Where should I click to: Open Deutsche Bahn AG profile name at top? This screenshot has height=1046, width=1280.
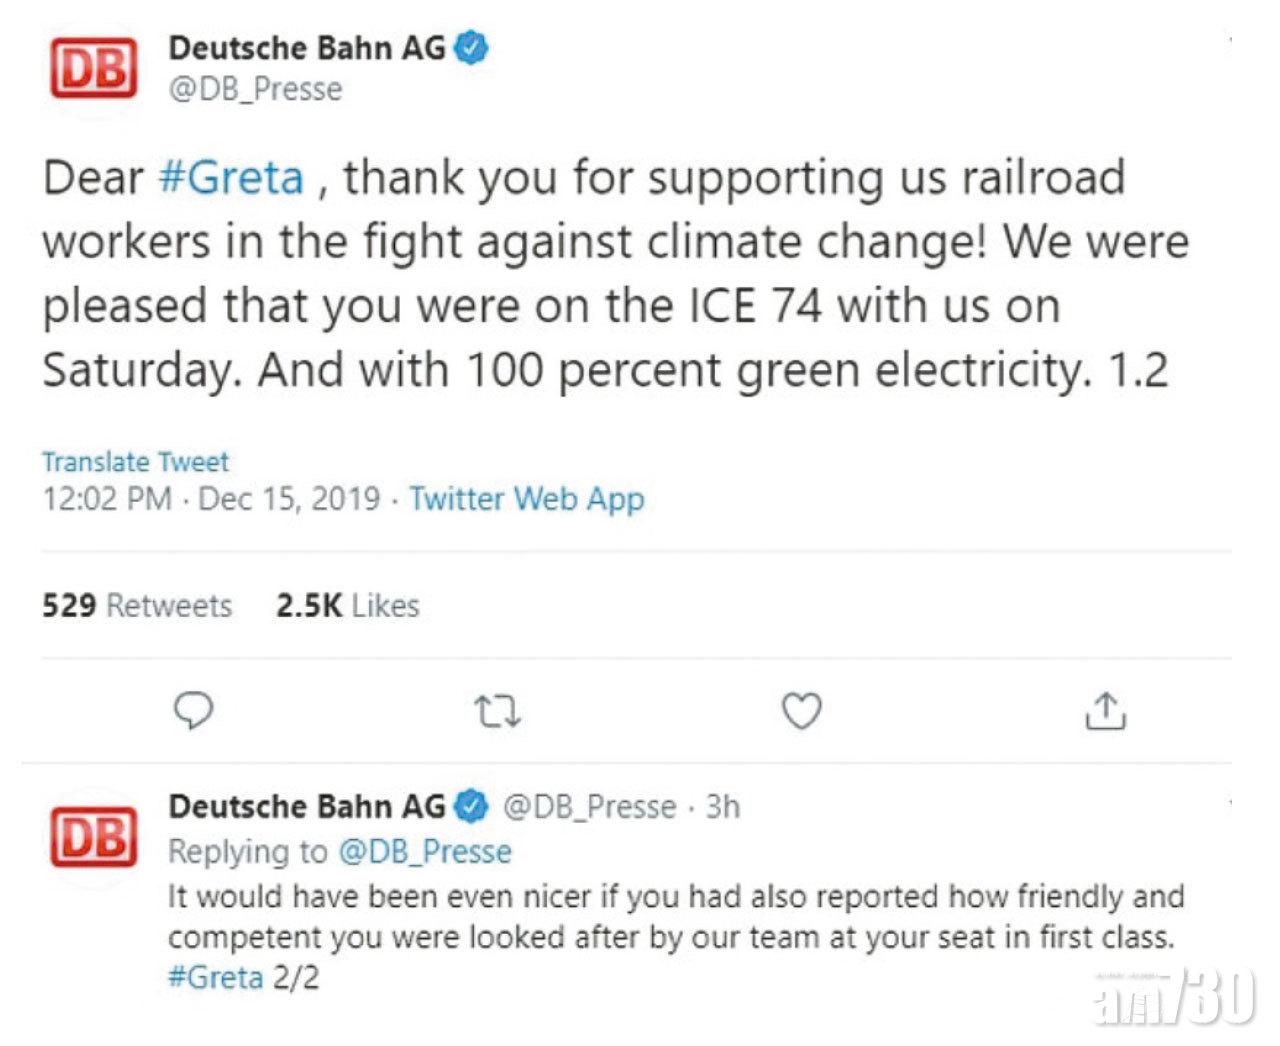pyautogui.click(x=306, y=48)
